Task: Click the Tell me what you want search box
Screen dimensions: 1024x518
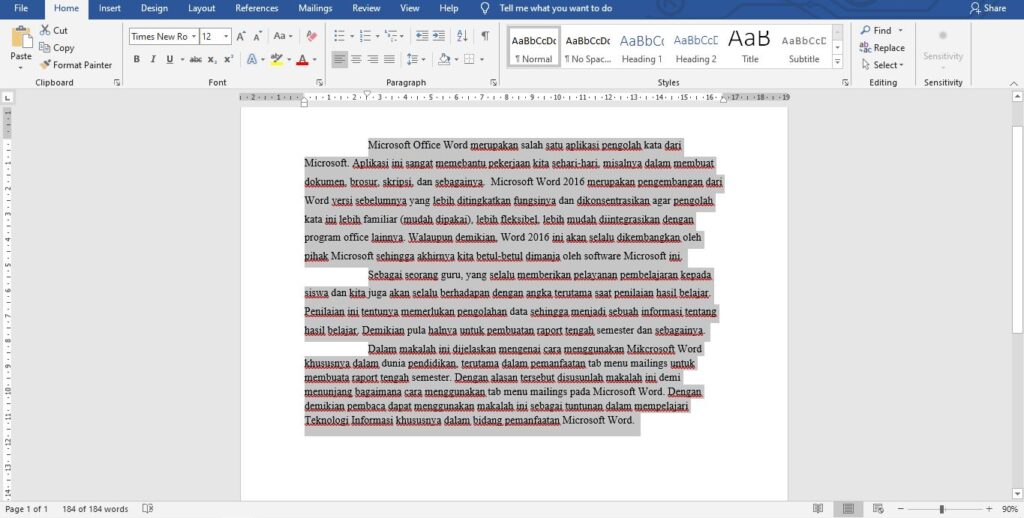Action: coord(555,8)
